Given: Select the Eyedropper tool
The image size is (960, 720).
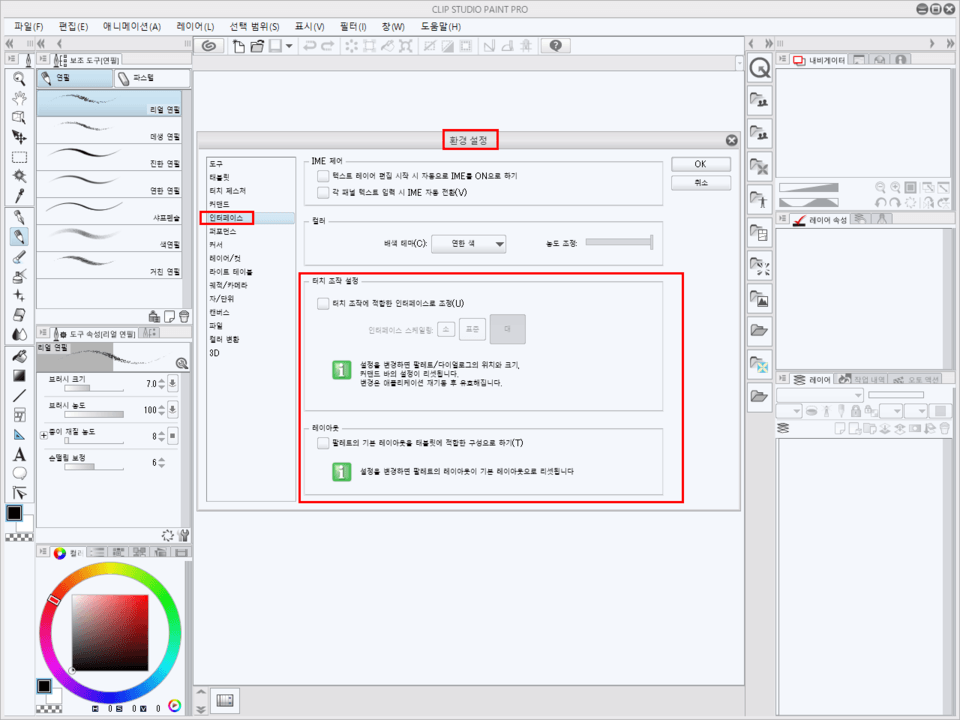Looking at the screenshot, I should pyautogui.click(x=19, y=196).
